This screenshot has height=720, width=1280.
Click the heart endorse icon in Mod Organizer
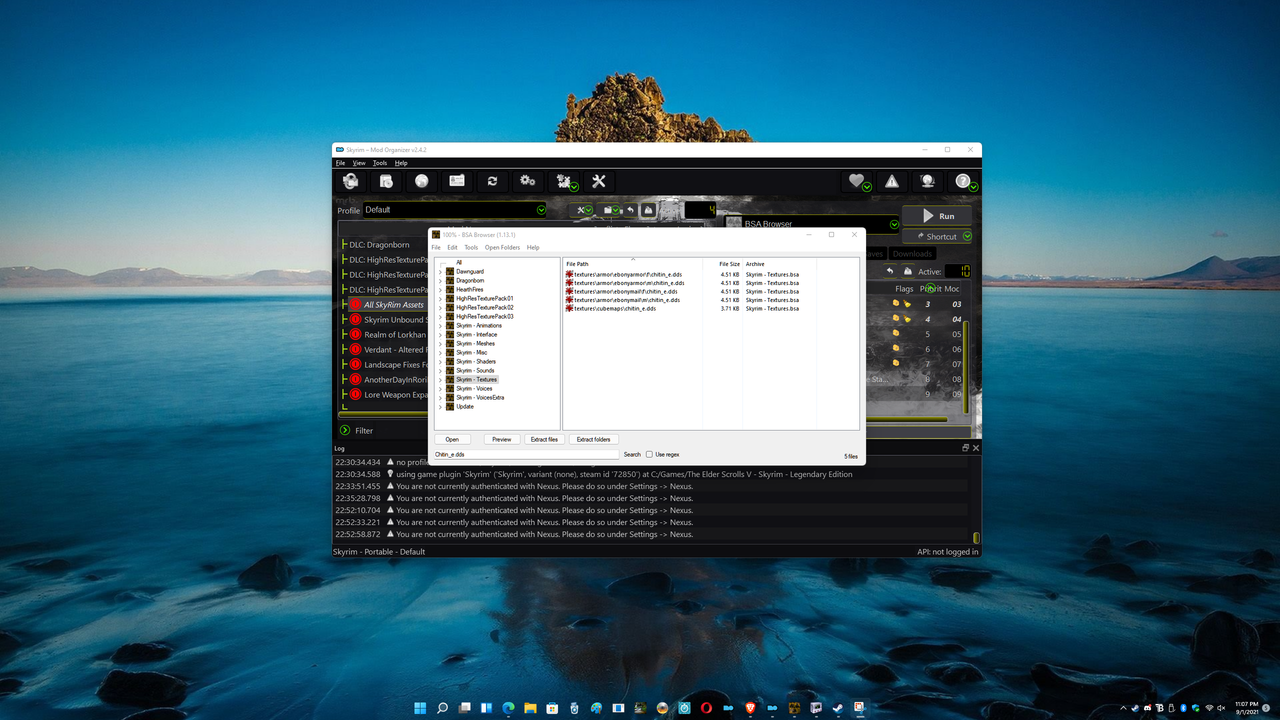click(x=857, y=181)
